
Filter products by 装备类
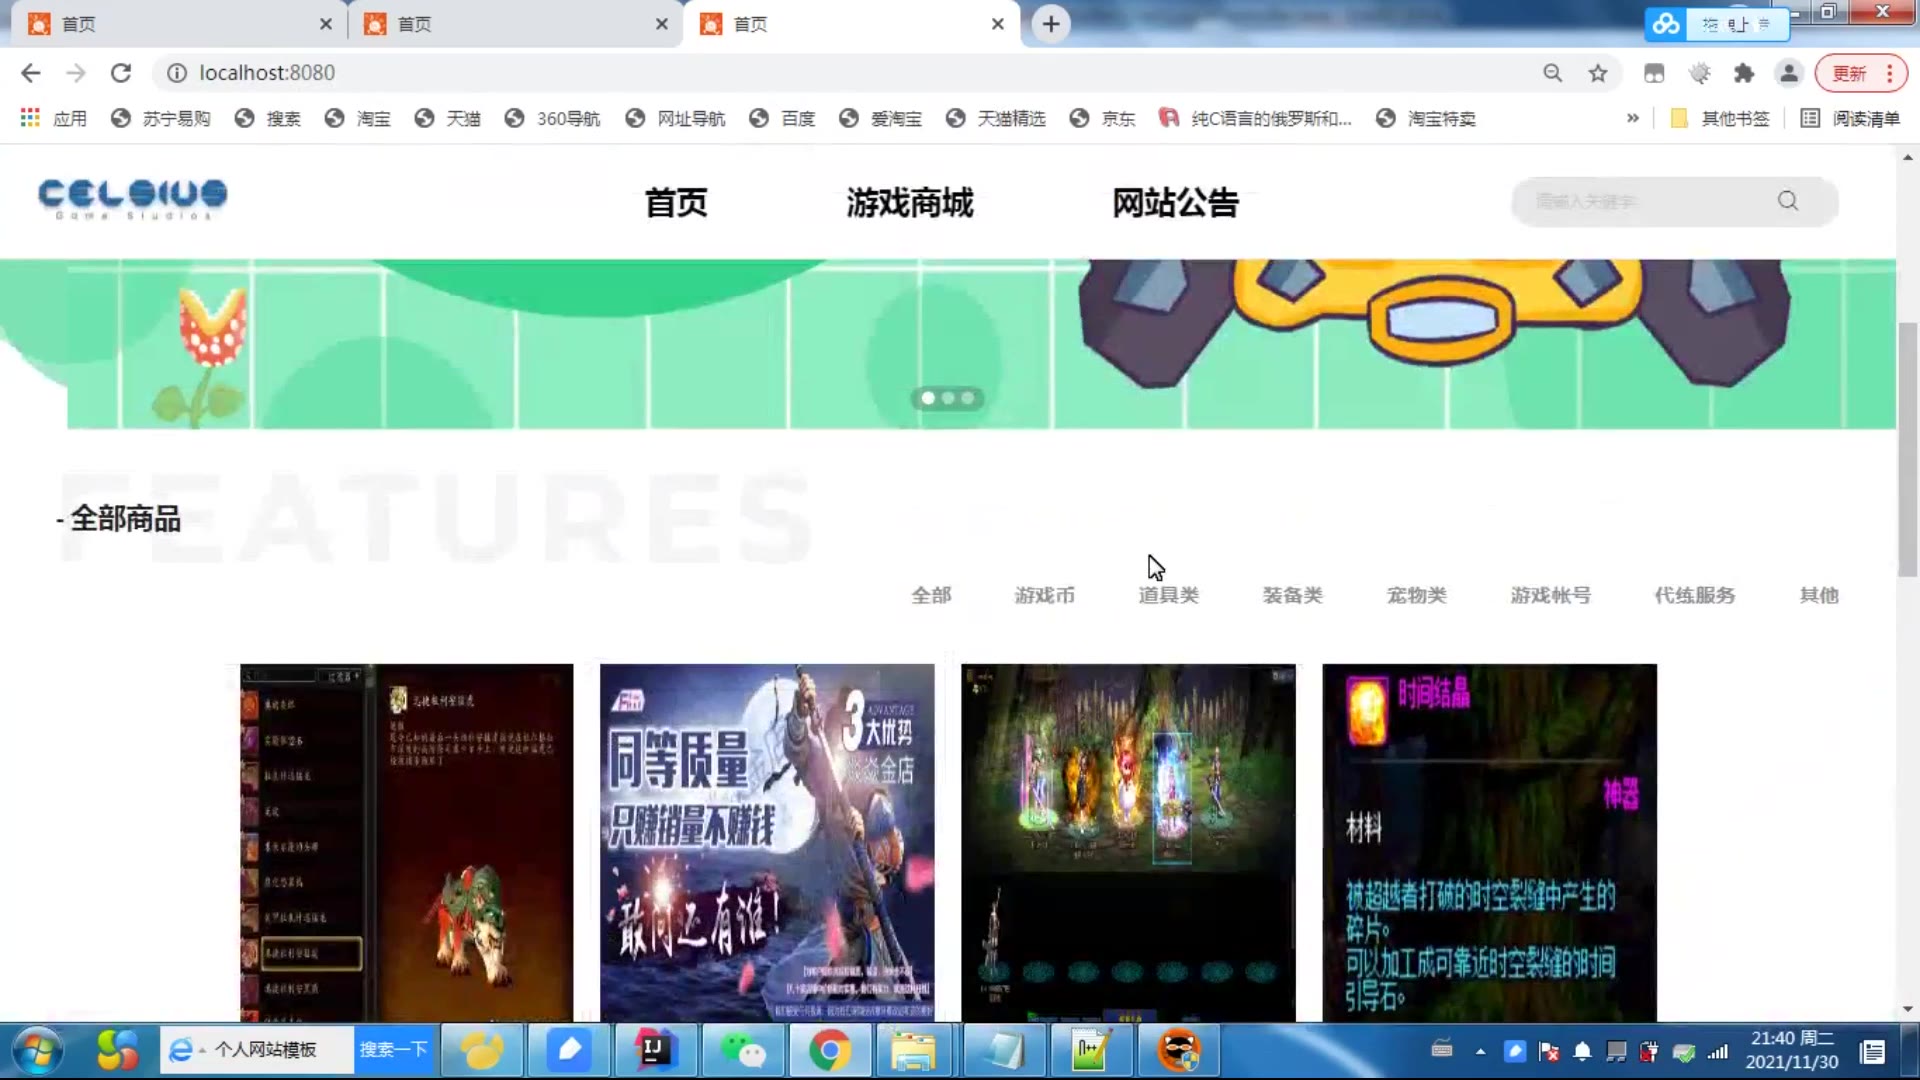[x=1292, y=595]
